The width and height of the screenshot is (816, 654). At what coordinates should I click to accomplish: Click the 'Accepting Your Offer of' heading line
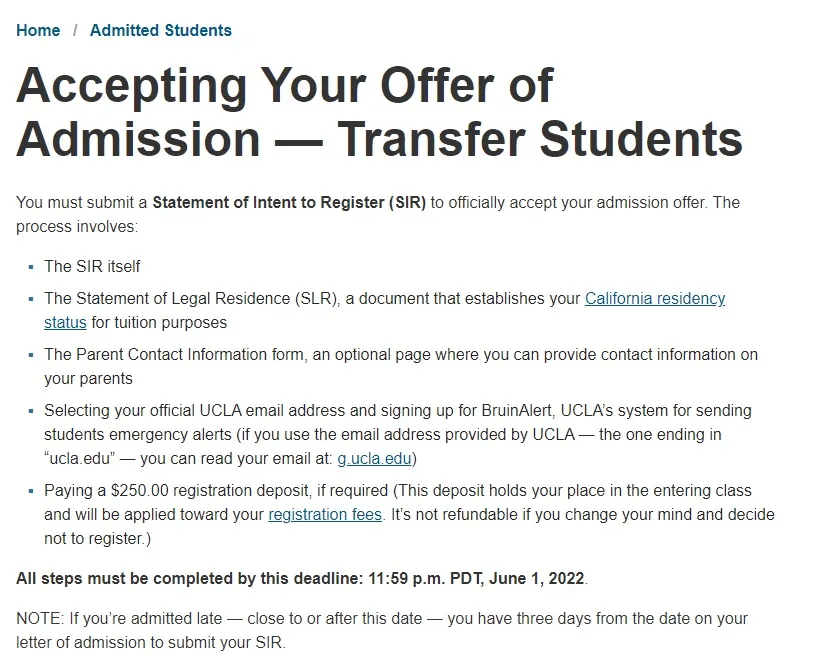(x=284, y=86)
